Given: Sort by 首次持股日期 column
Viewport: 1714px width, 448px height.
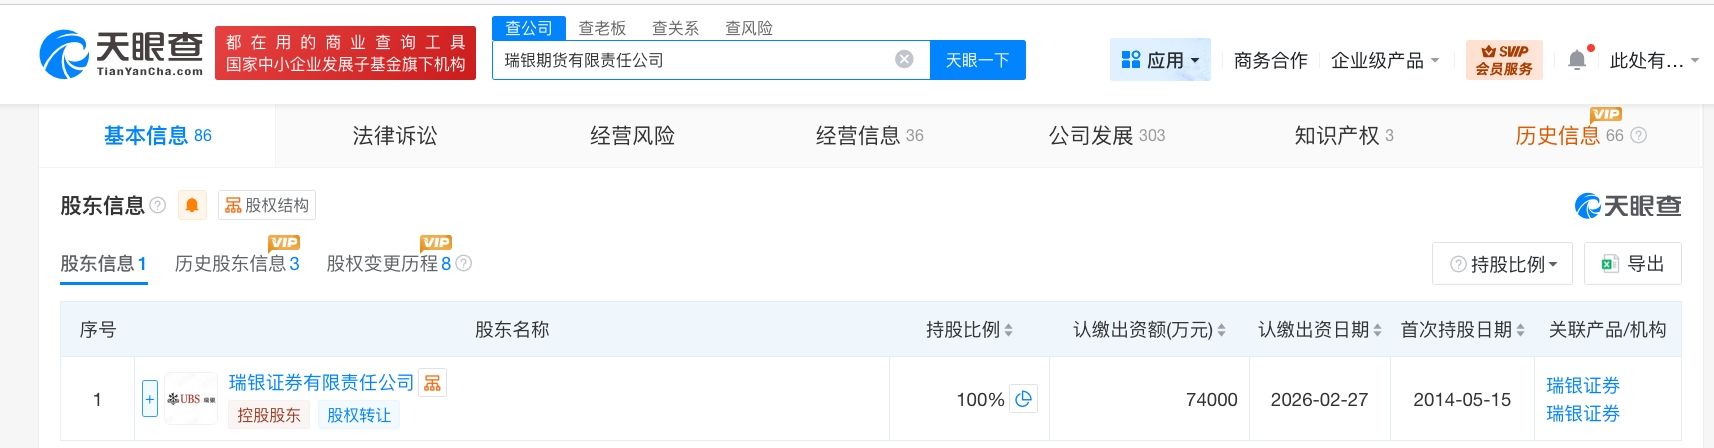Looking at the screenshot, I should pyautogui.click(x=1520, y=330).
